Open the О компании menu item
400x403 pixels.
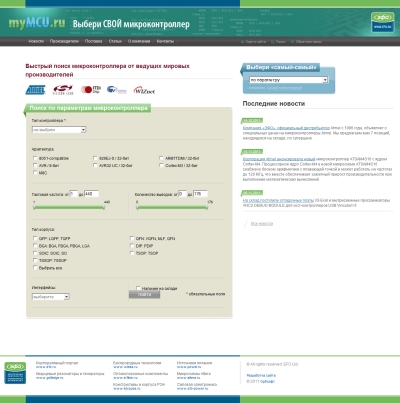click(139, 41)
